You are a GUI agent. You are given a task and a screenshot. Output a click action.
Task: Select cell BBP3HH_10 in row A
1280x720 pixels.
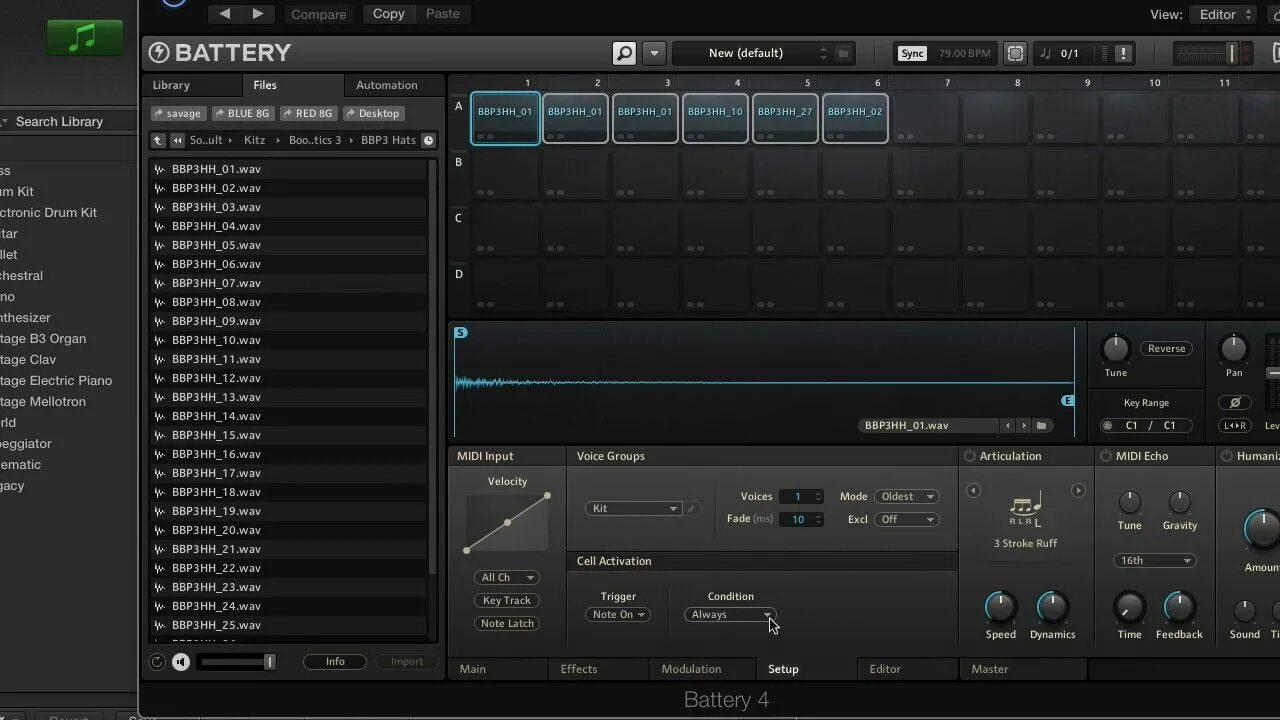(x=715, y=118)
